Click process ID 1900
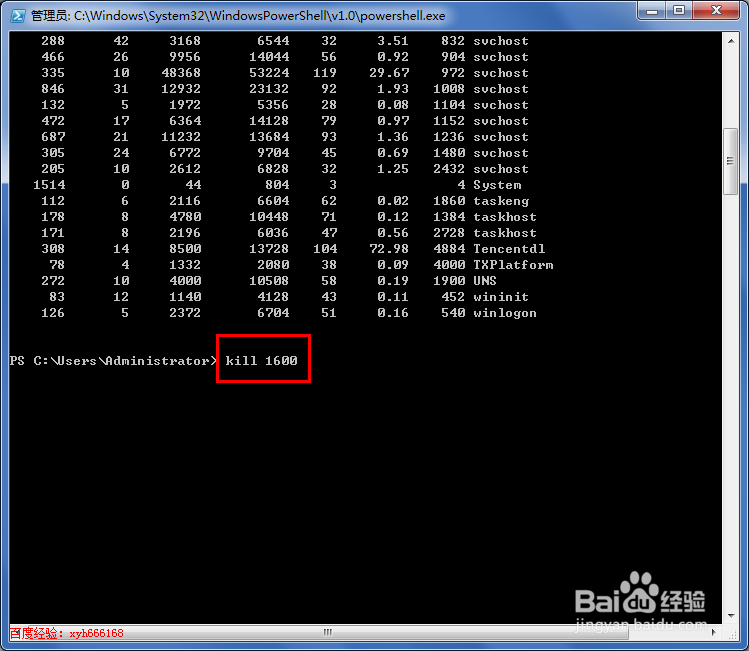The width and height of the screenshot is (749, 651). 449,281
